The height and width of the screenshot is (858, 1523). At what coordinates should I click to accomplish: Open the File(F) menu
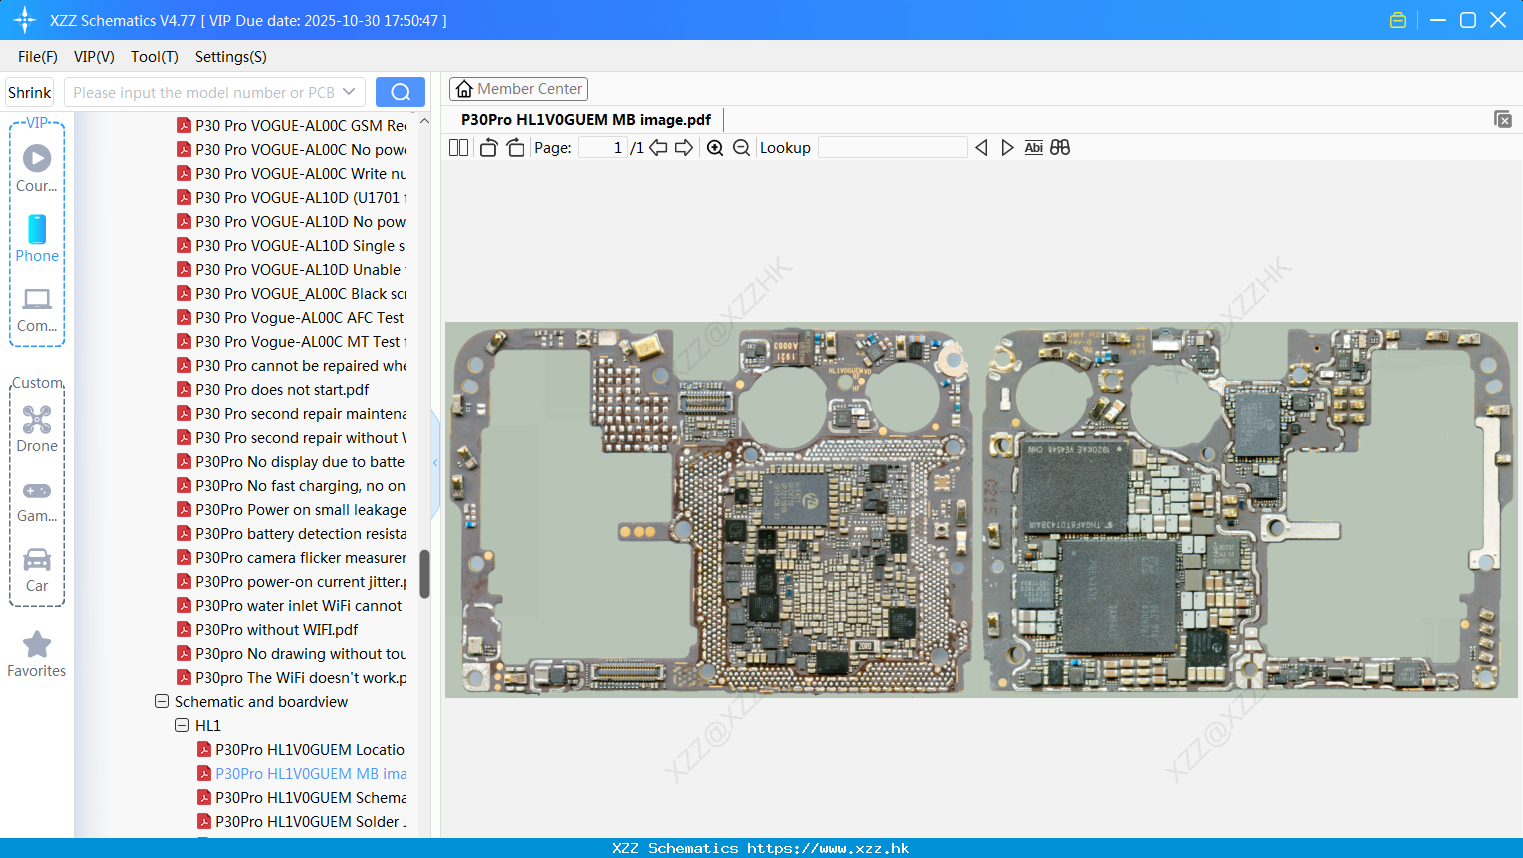(x=38, y=57)
